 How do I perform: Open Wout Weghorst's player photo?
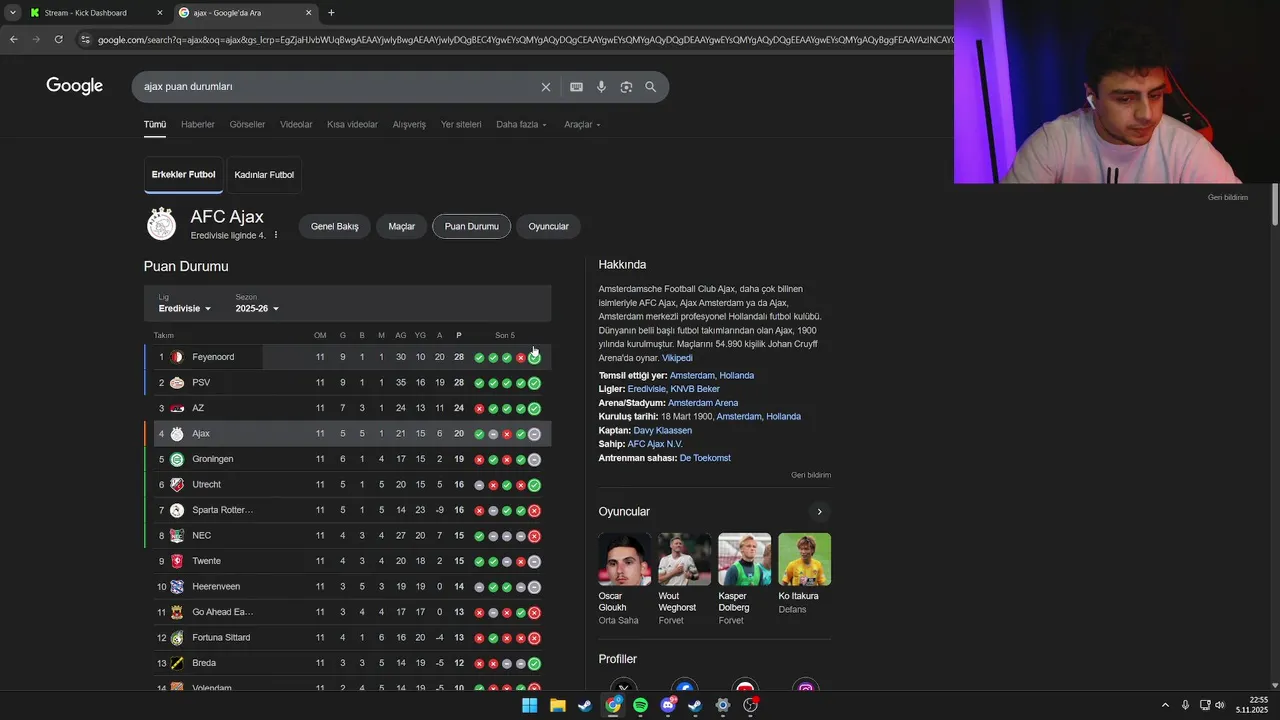pyautogui.click(x=684, y=559)
